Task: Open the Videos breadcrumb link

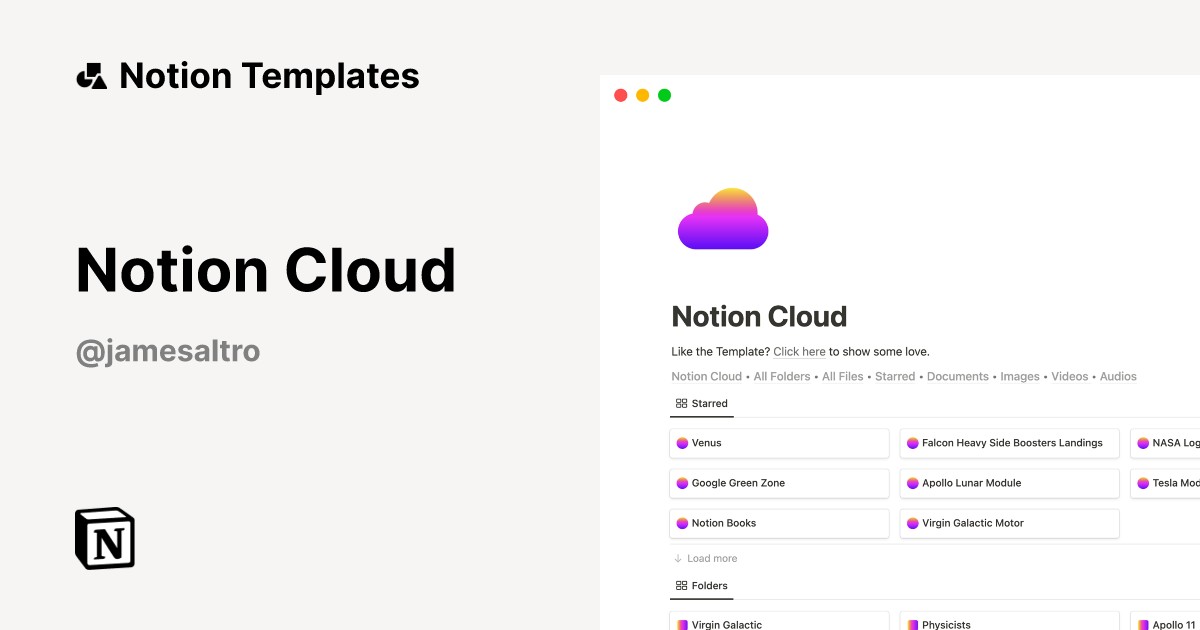Action: point(1069,376)
